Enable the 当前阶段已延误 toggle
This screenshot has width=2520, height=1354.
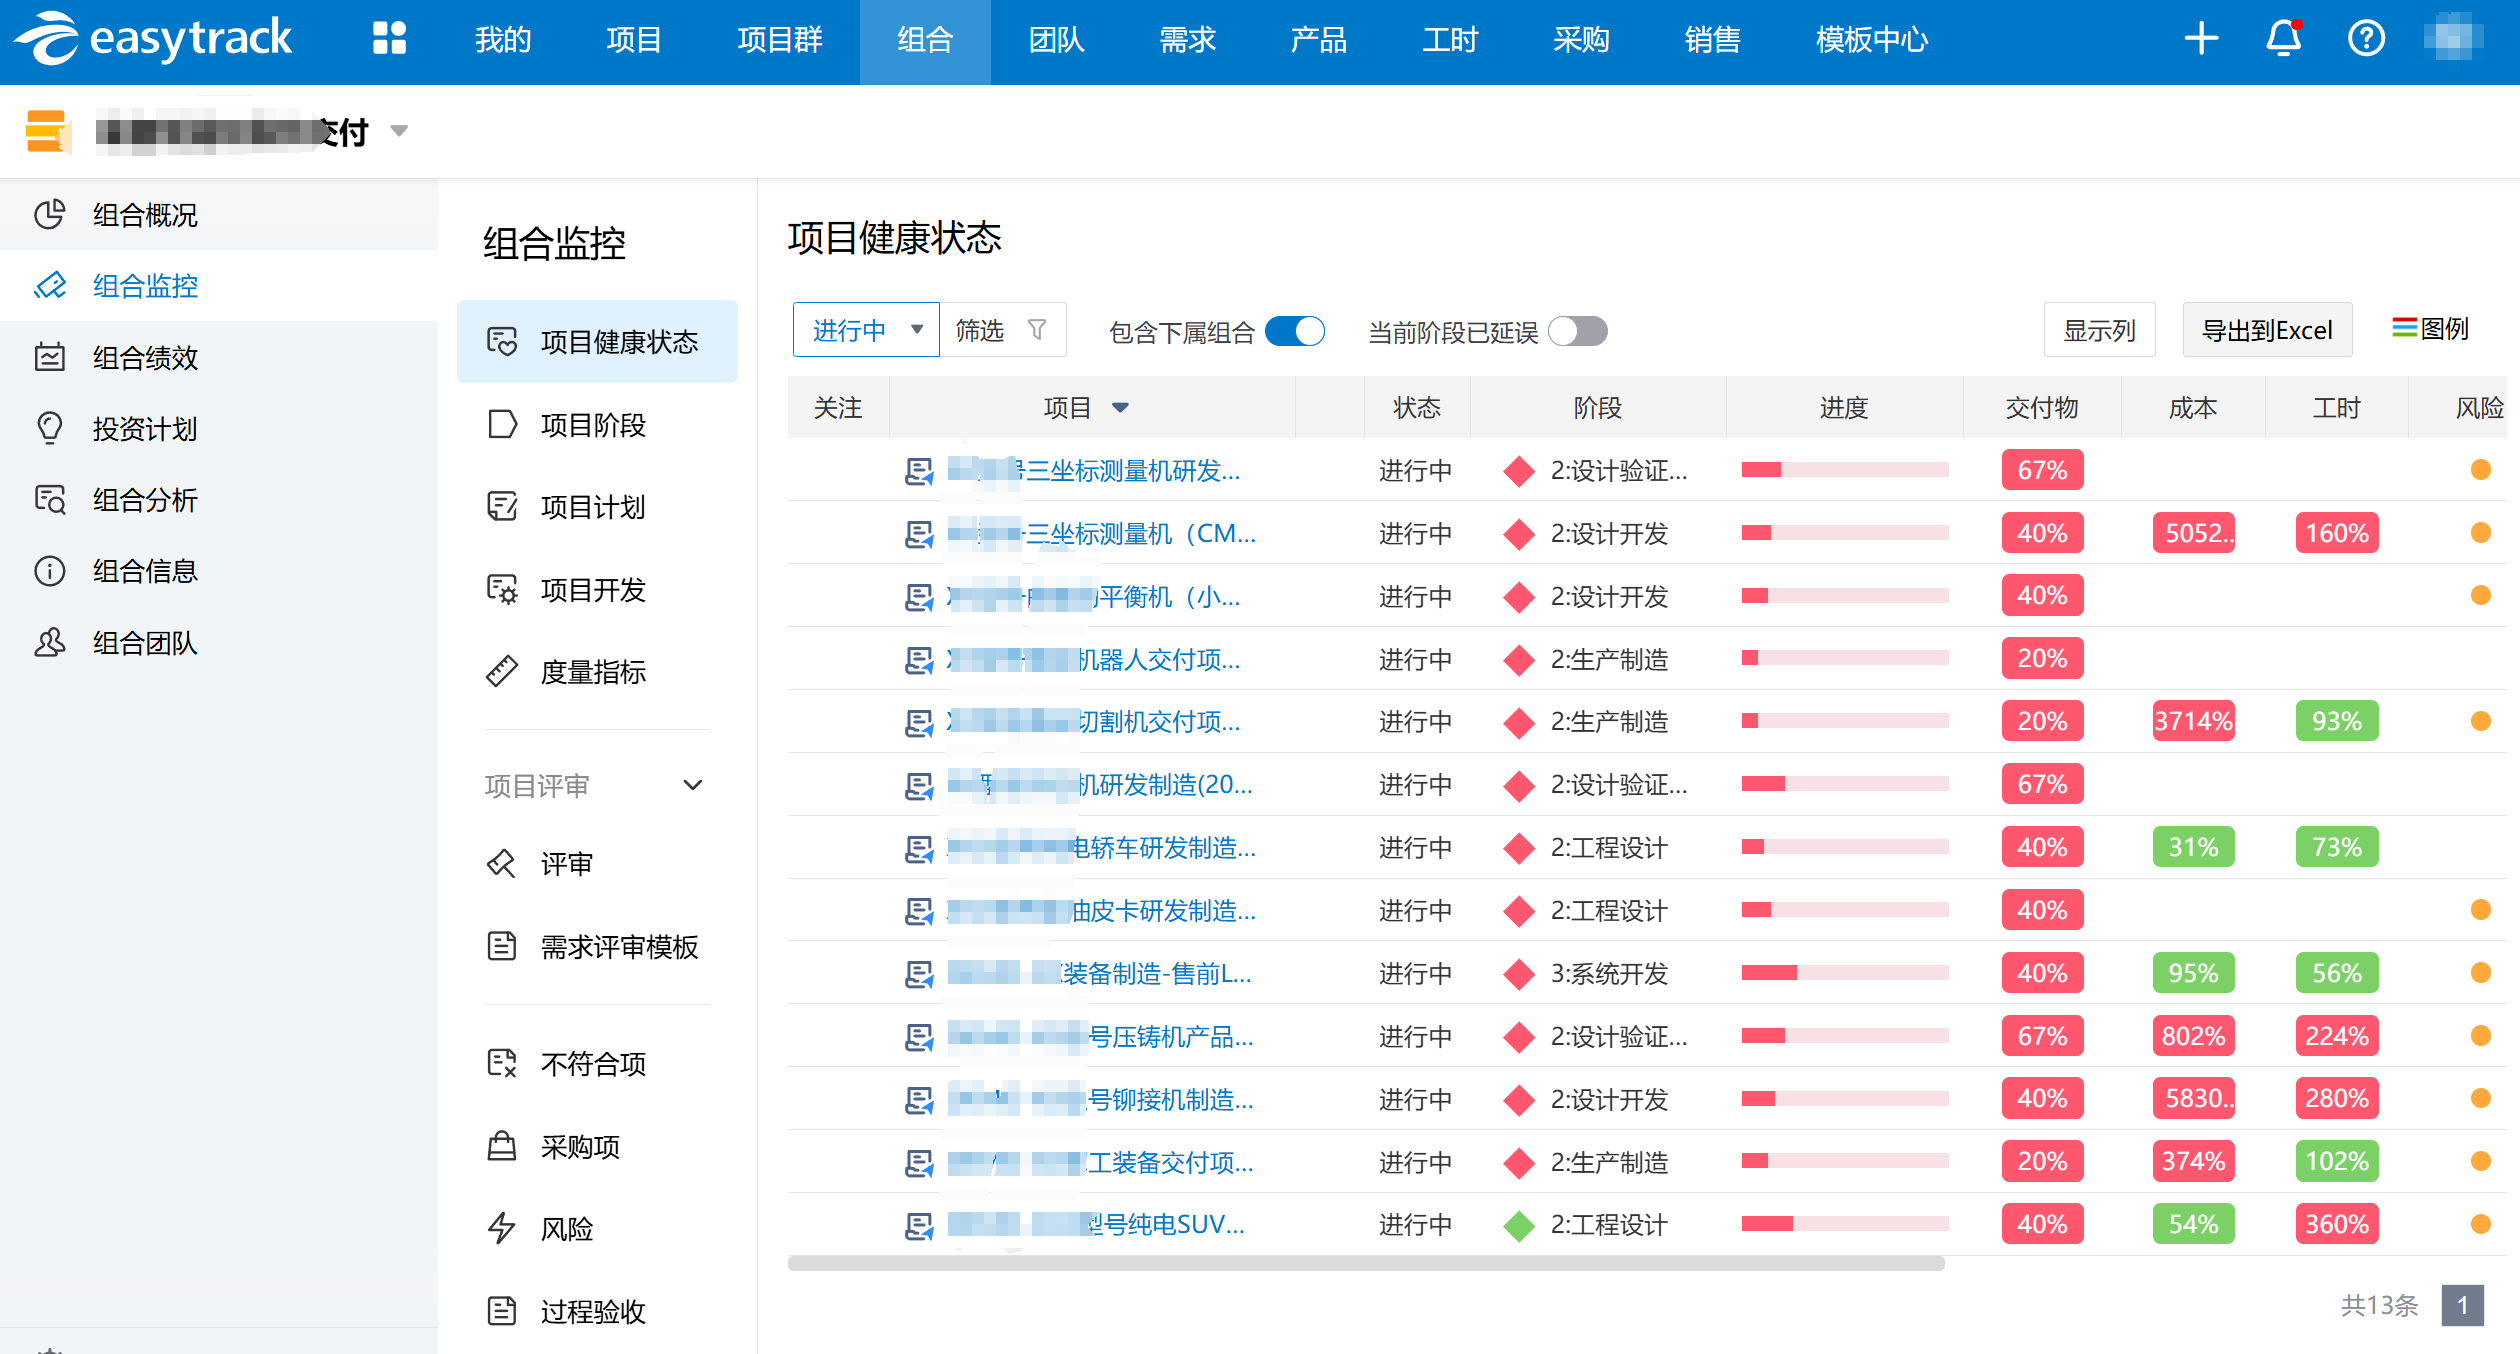[1577, 331]
